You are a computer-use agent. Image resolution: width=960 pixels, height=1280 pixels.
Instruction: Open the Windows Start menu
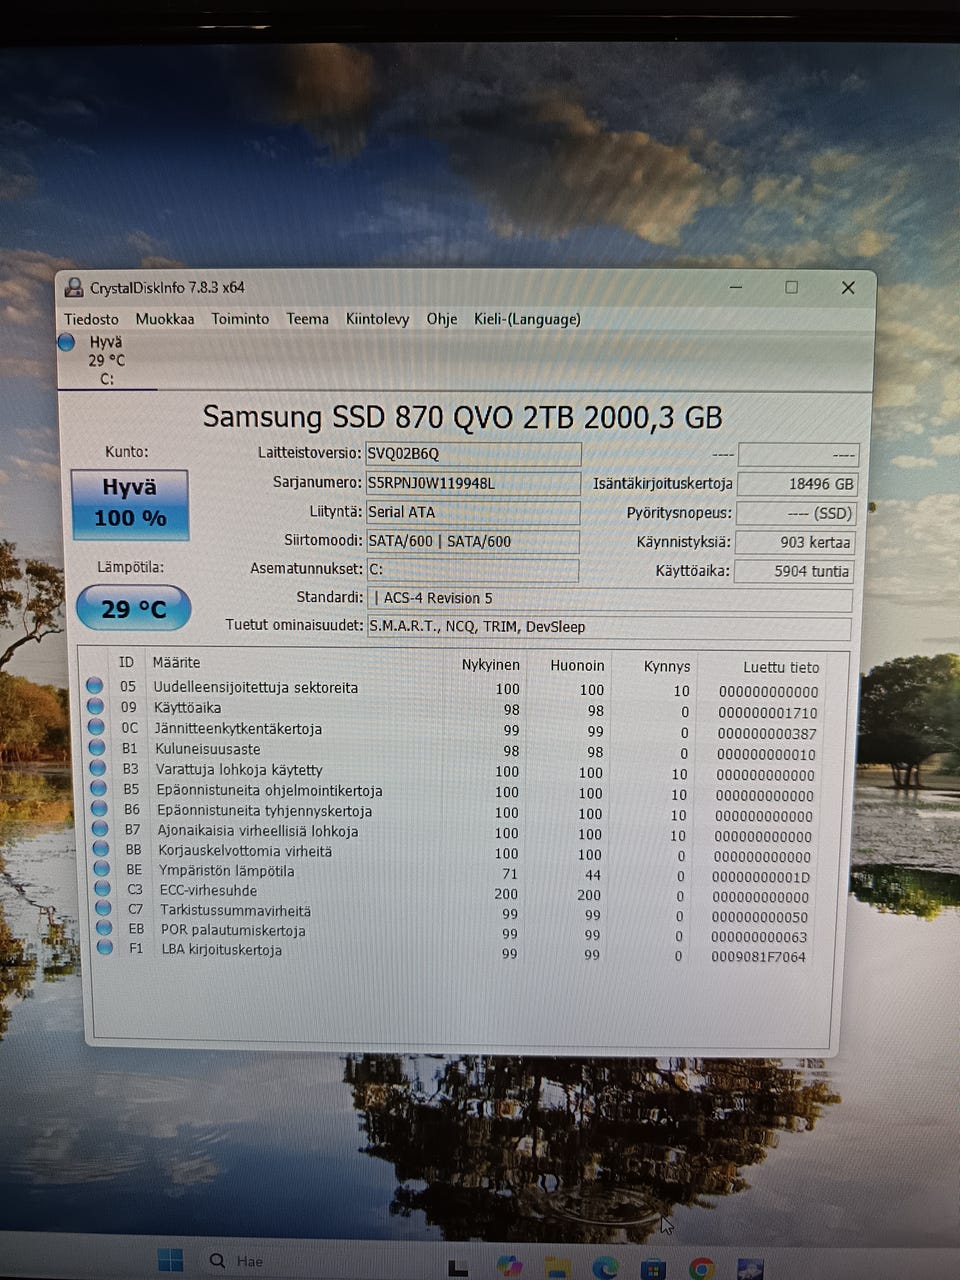(171, 1260)
